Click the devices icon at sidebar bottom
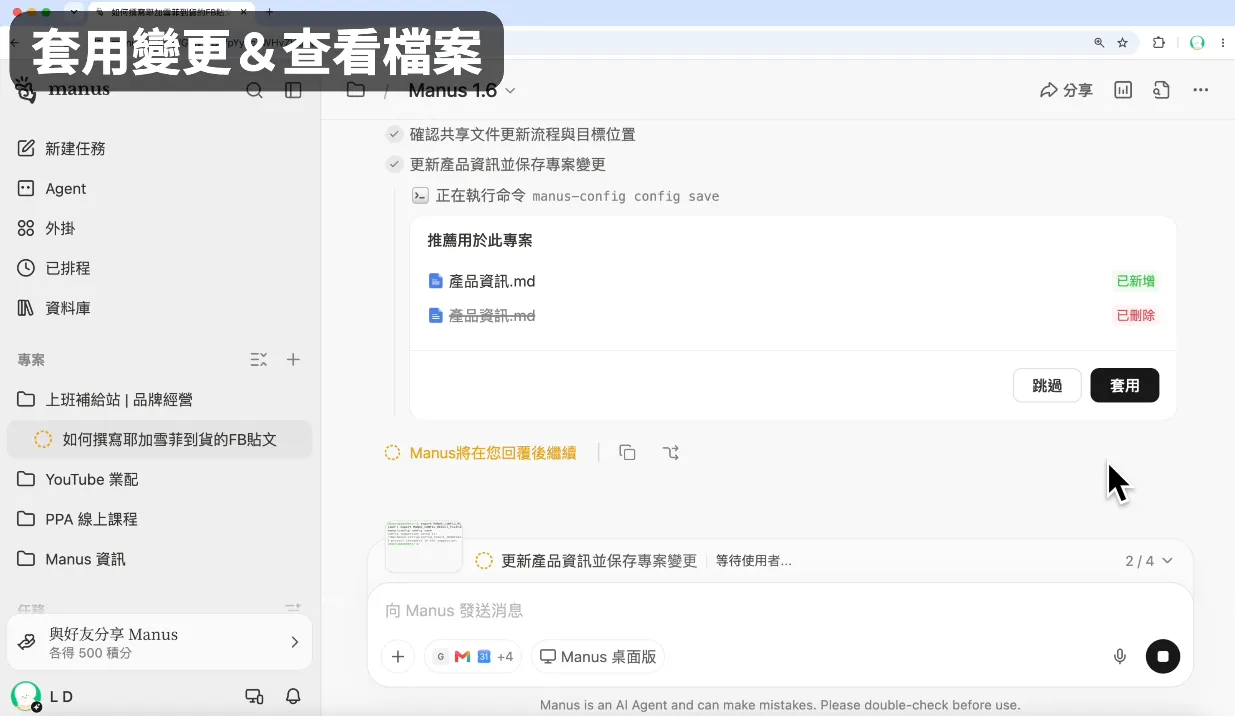Image resolution: width=1235 pixels, height=716 pixels. click(x=254, y=696)
